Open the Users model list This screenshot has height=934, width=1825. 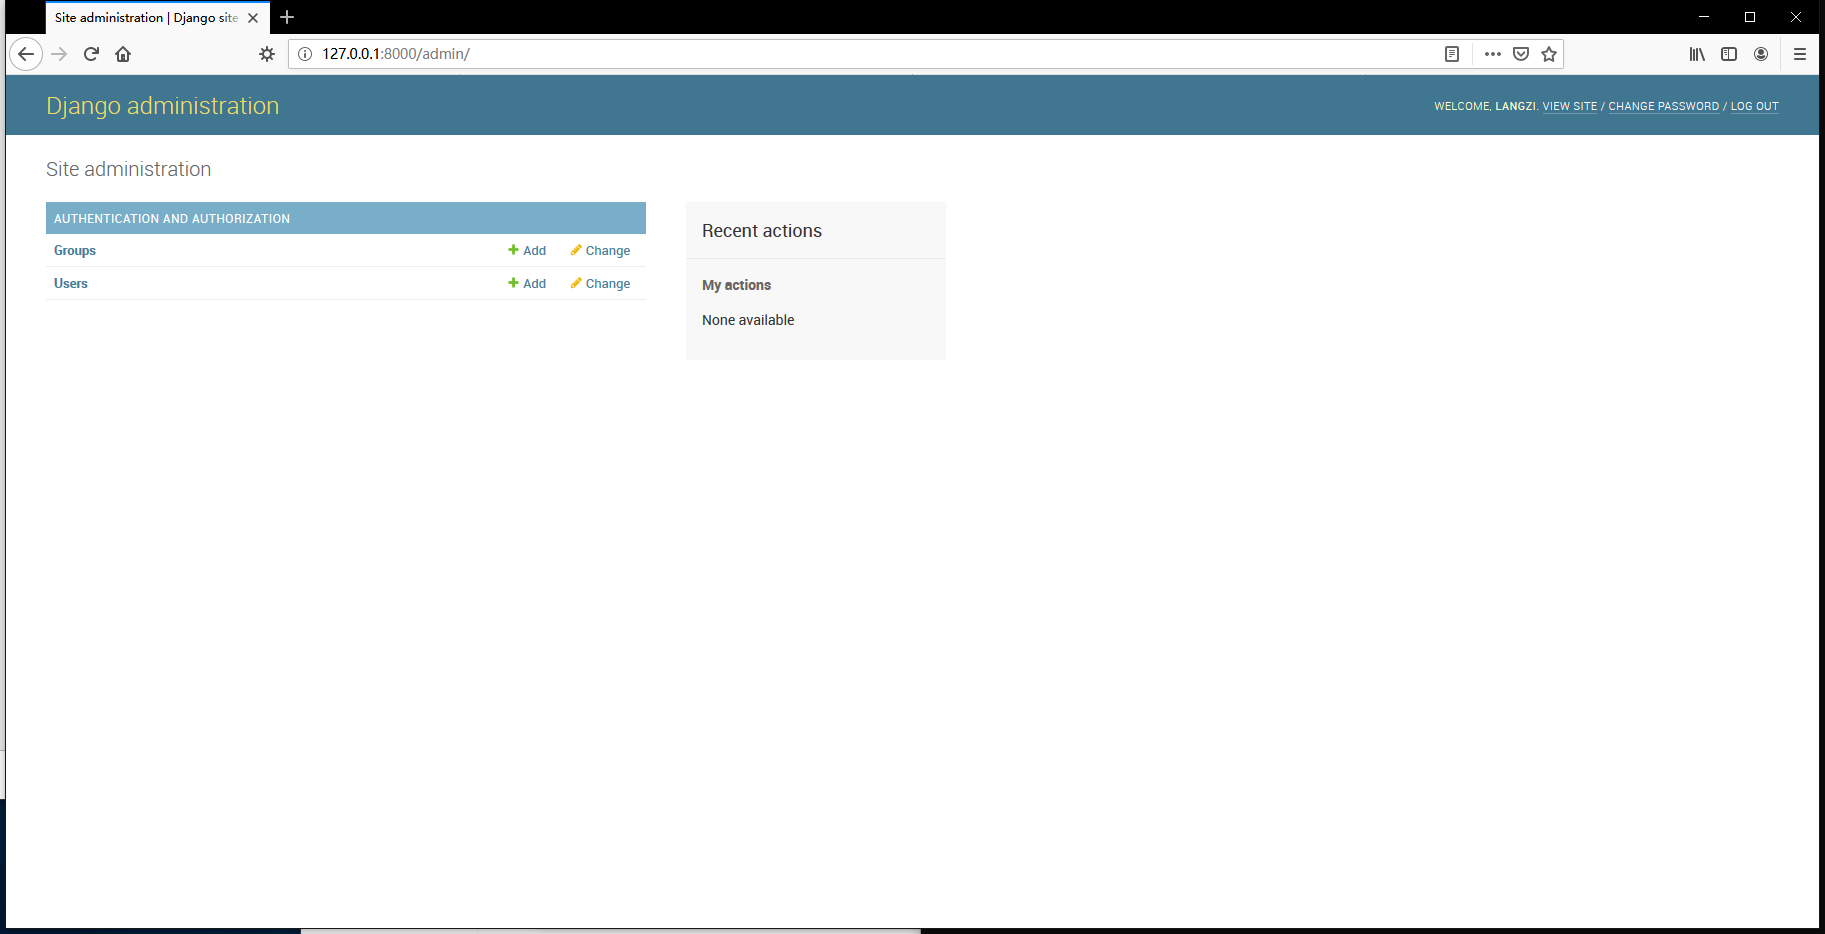[x=71, y=284]
